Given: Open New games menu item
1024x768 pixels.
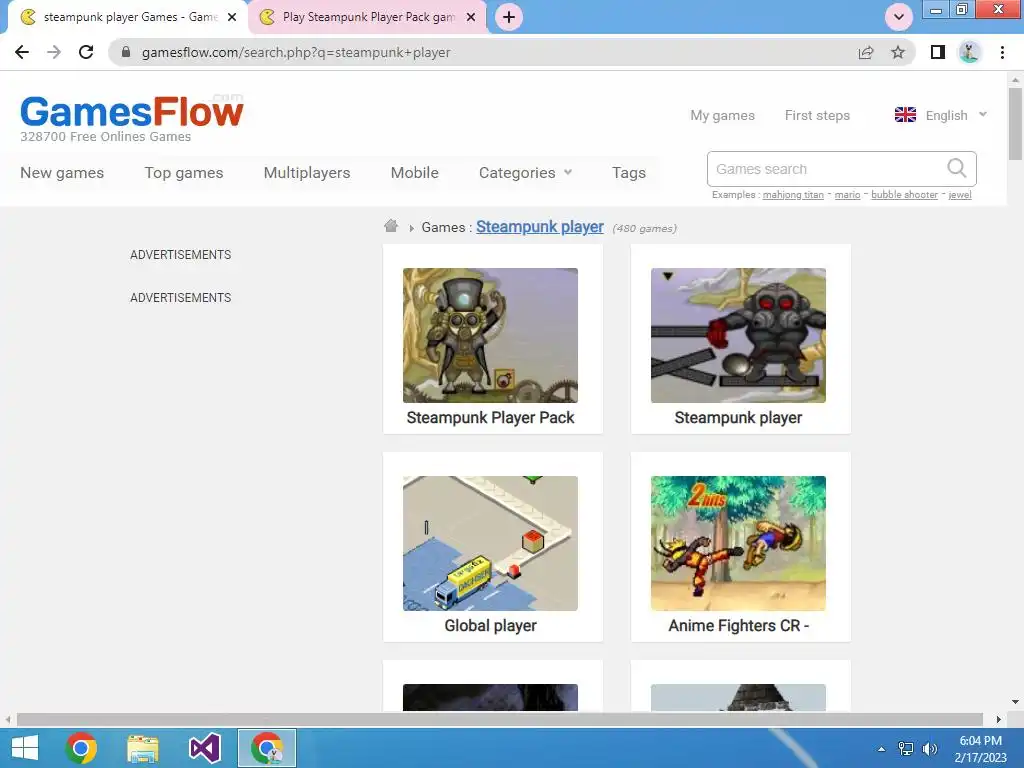Looking at the screenshot, I should point(62,172).
